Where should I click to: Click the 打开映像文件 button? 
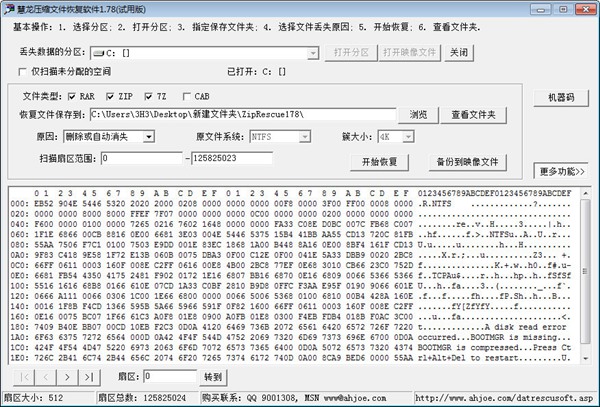[409, 53]
